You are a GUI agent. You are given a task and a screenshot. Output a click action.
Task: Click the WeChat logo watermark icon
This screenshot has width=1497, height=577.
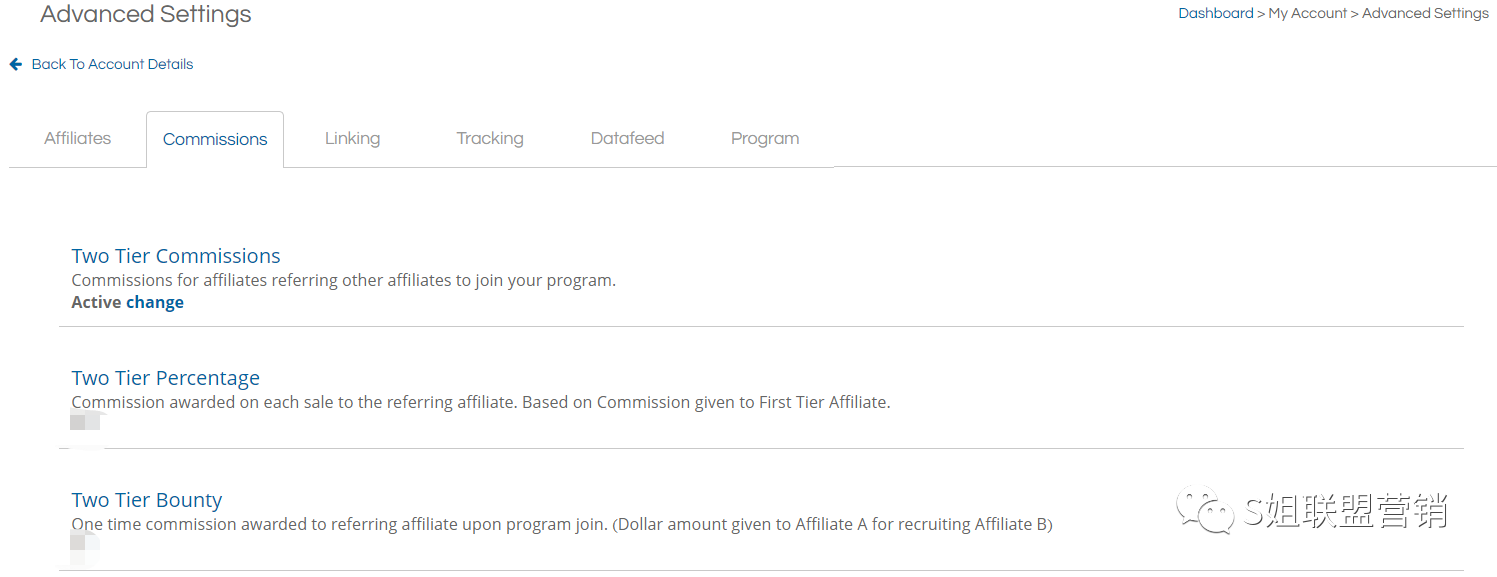pos(1205,510)
